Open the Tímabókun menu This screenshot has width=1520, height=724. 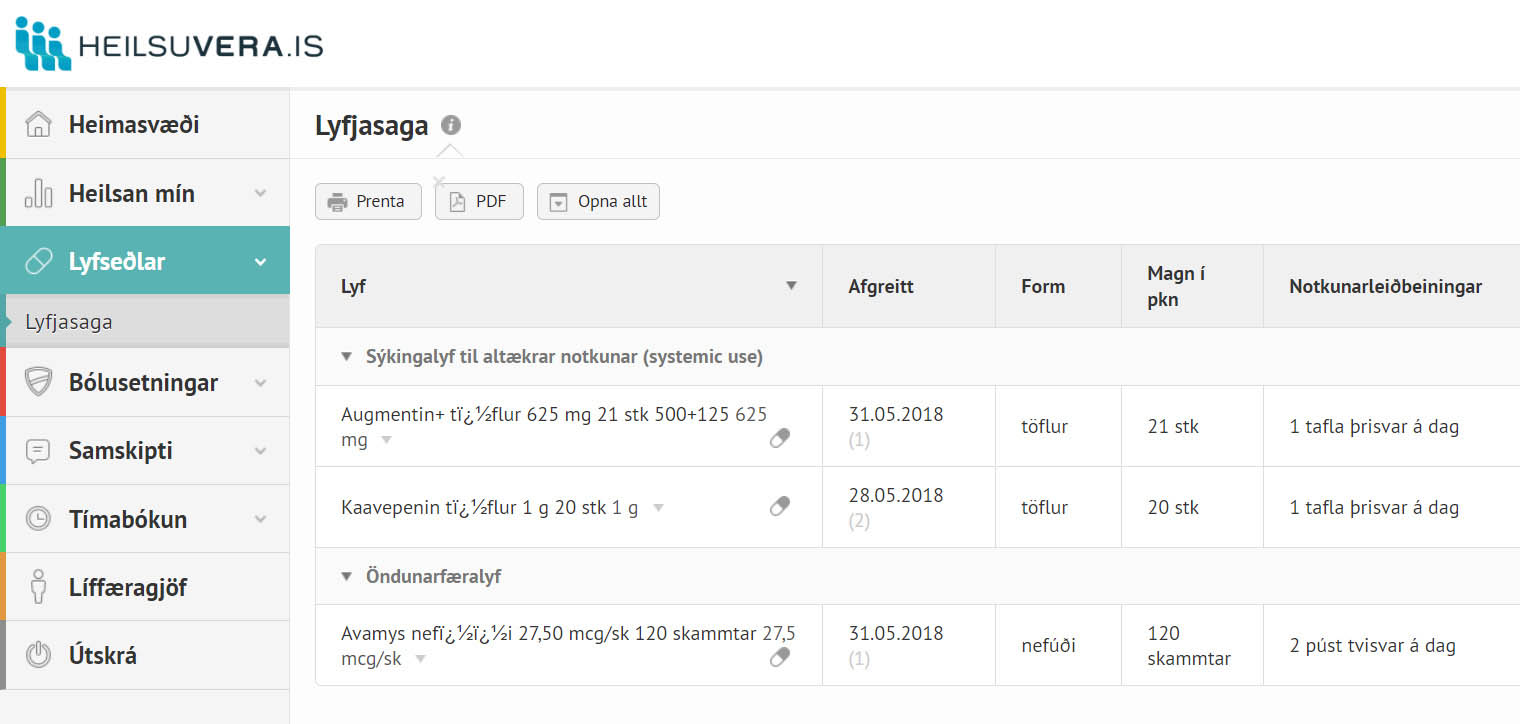[145, 519]
